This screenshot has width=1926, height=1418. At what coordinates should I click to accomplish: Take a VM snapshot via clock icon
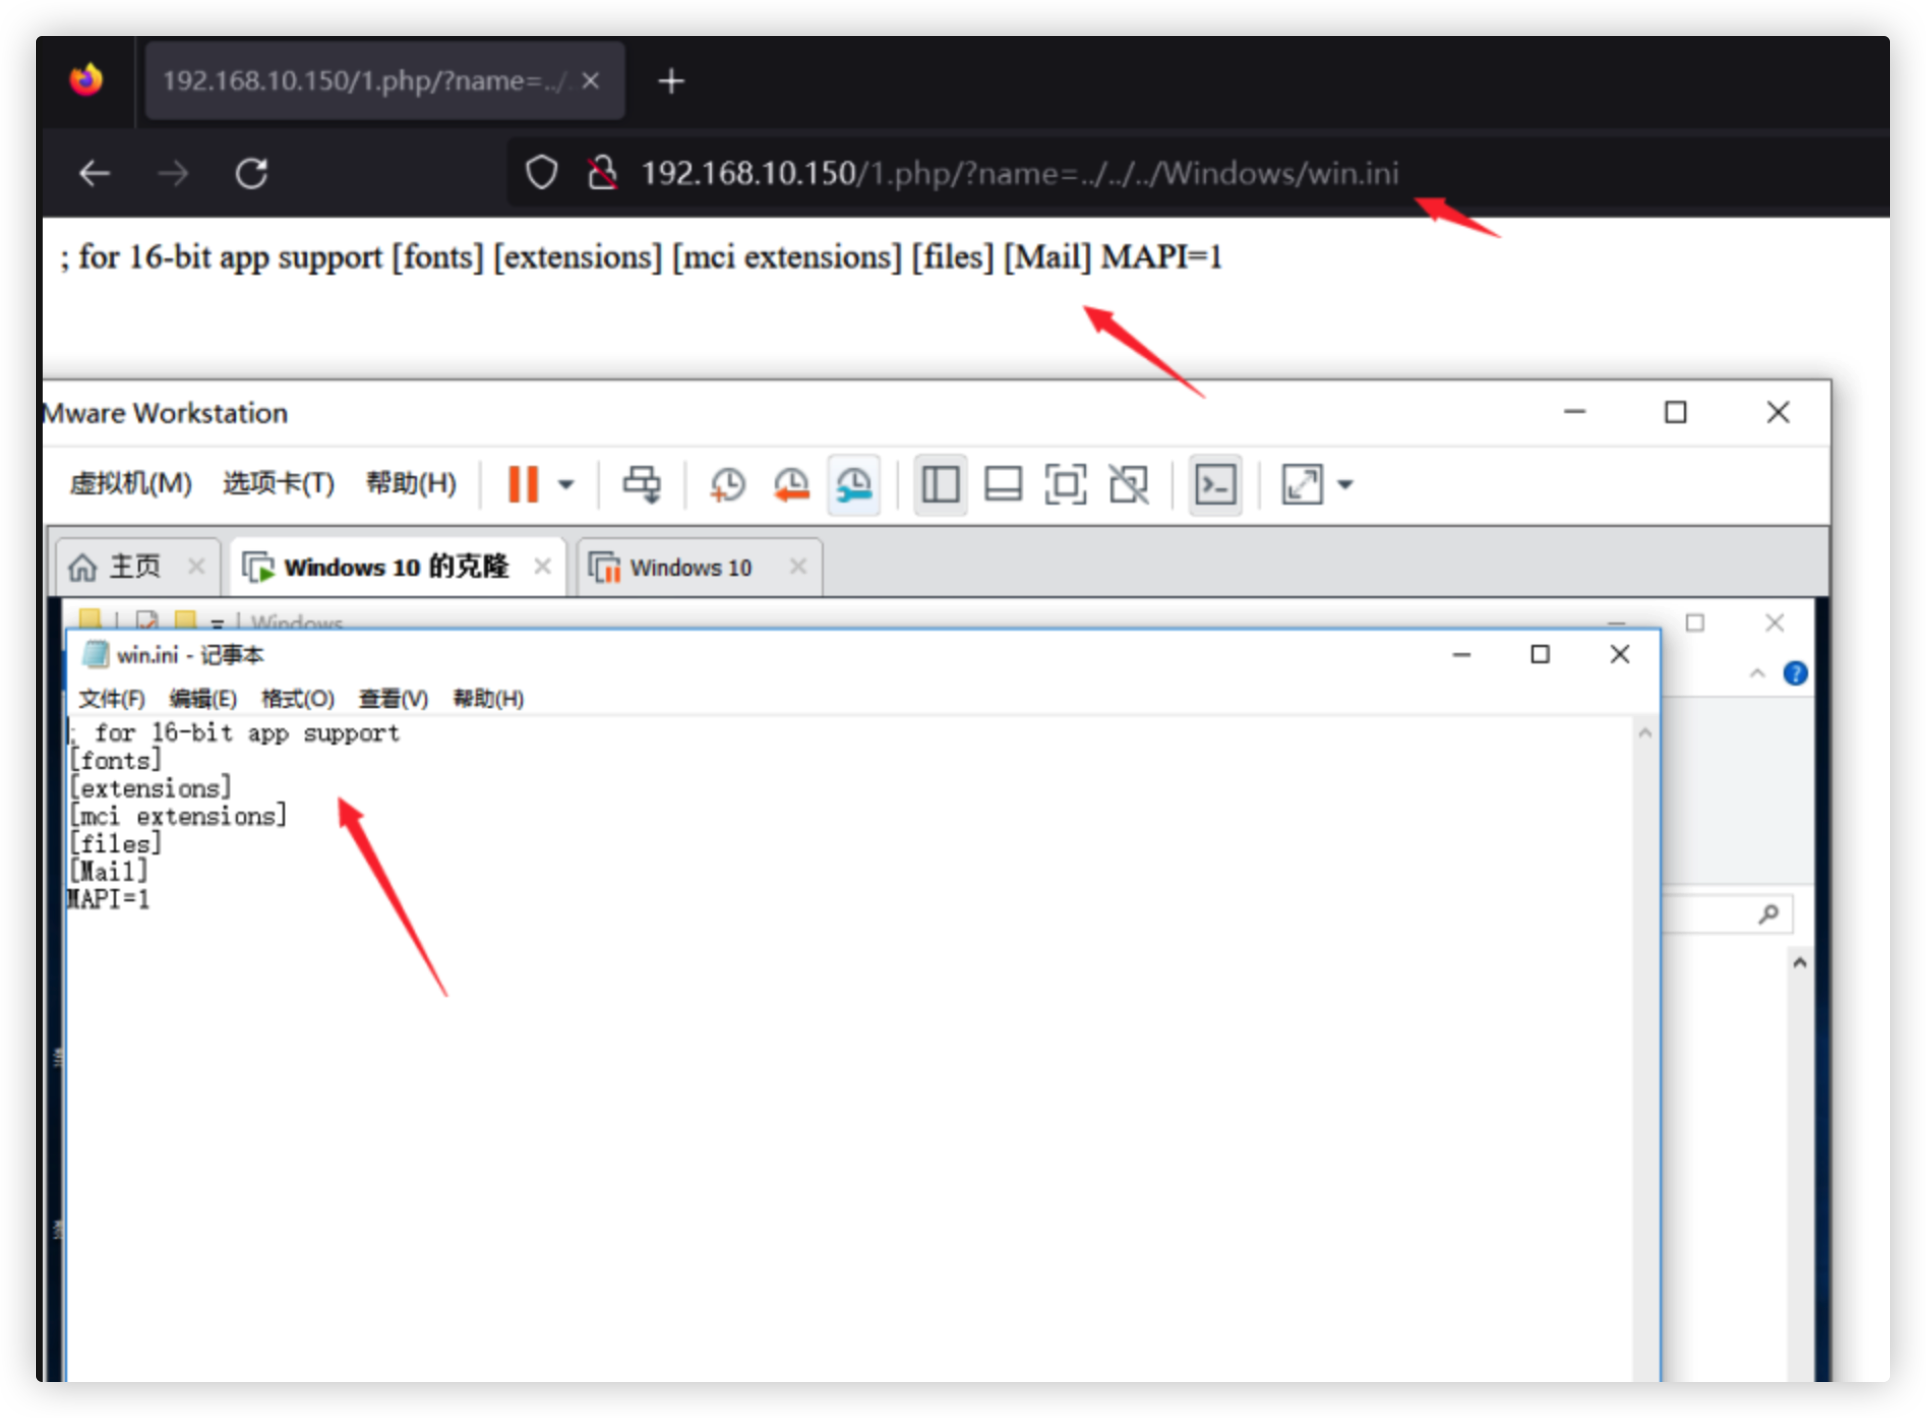[x=727, y=485]
